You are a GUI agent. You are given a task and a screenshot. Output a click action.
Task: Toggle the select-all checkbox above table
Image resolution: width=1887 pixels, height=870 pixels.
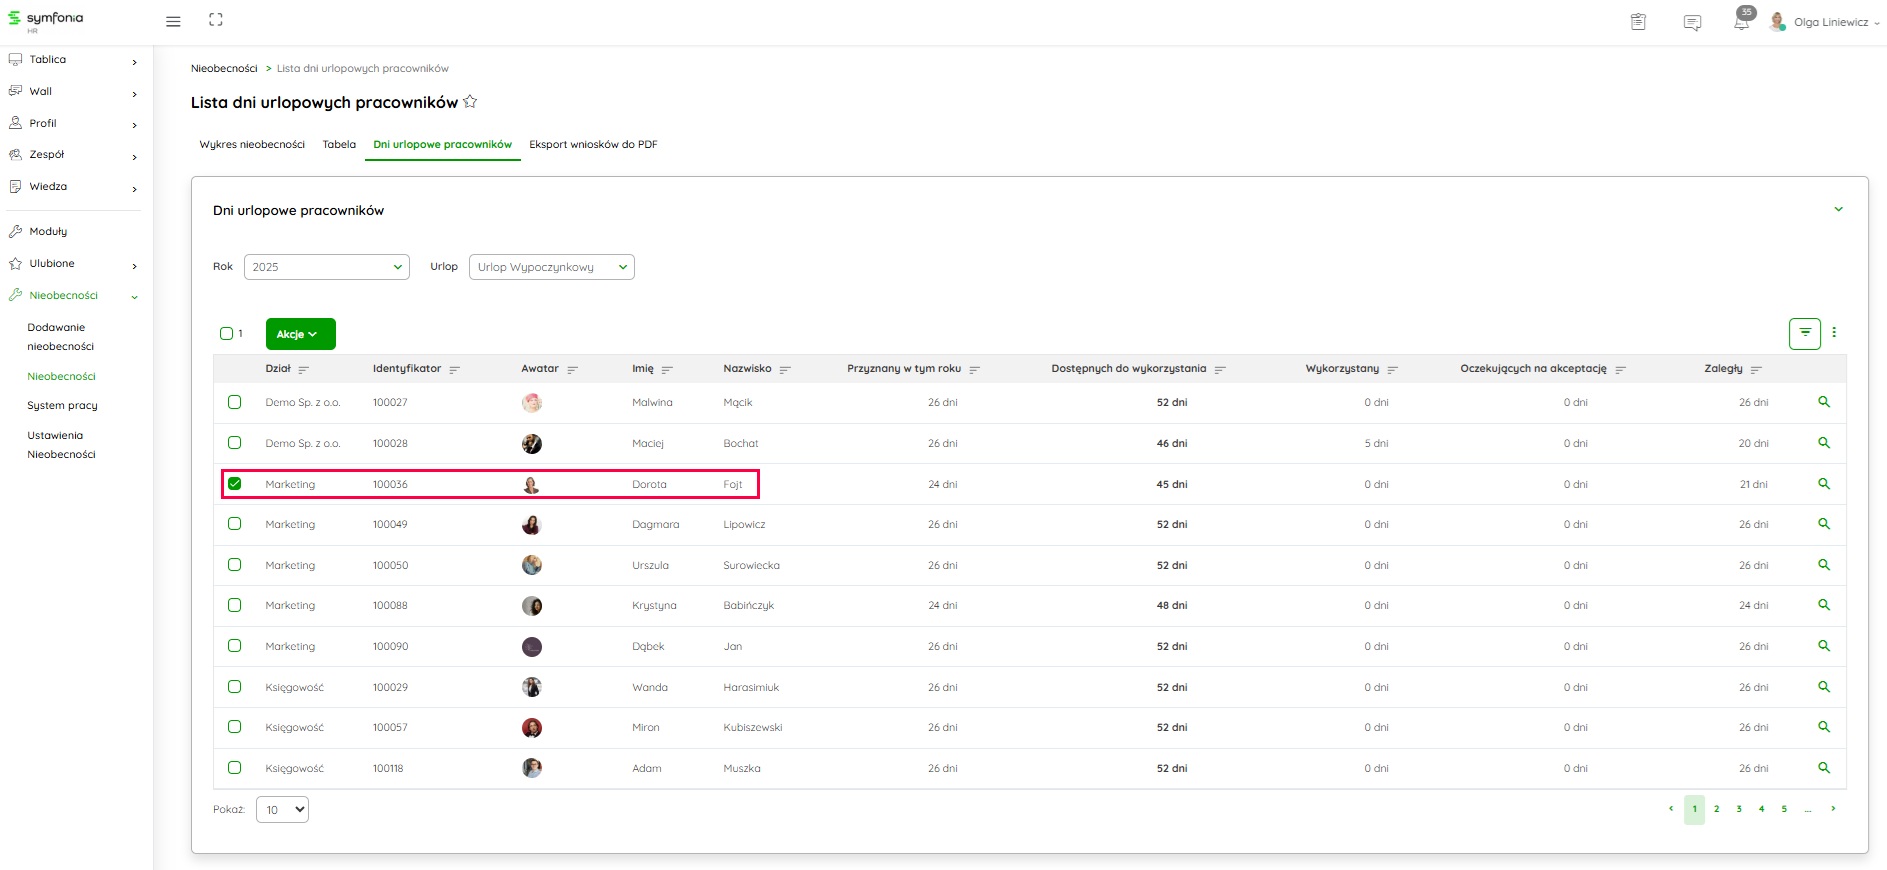coord(227,334)
